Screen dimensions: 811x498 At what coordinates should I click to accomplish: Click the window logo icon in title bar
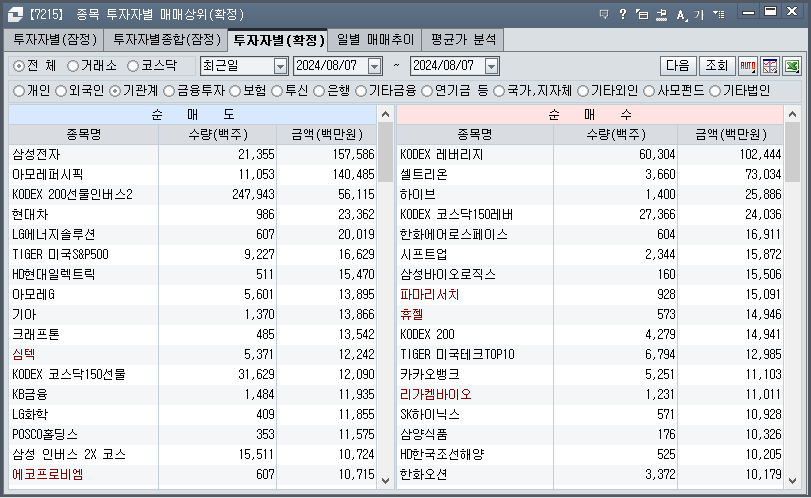[14, 14]
